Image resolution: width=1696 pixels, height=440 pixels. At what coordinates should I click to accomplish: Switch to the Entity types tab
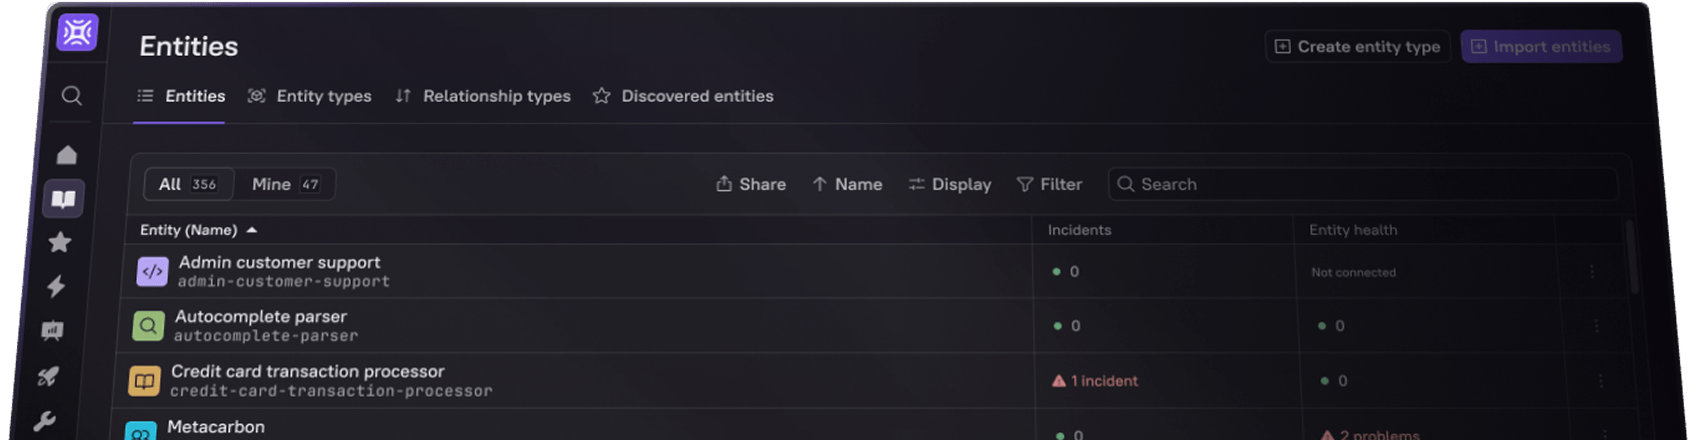[x=310, y=96]
